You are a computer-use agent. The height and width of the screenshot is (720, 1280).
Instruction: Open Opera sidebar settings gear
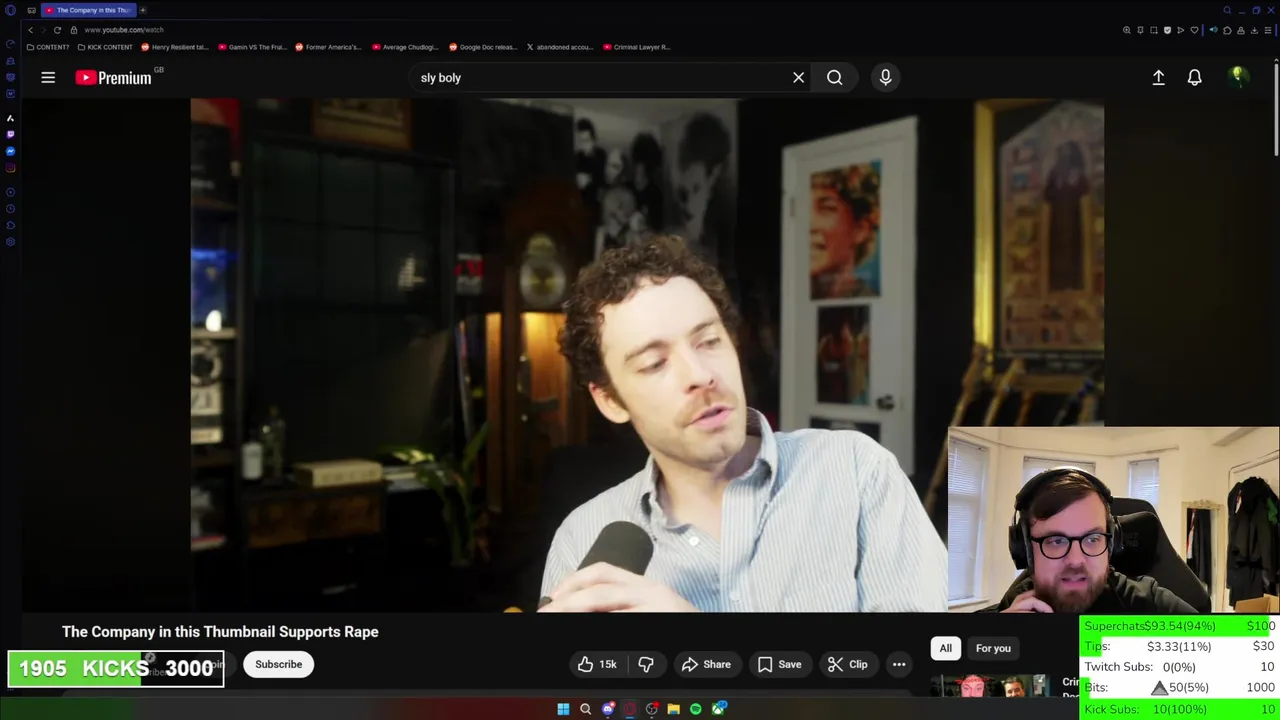[10, 242]
